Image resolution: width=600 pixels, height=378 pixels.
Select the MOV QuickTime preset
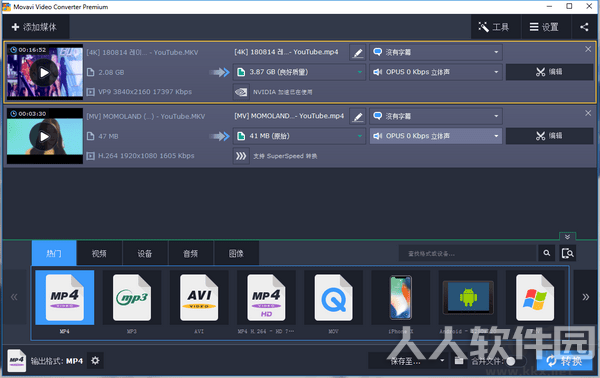coord(333,302)
